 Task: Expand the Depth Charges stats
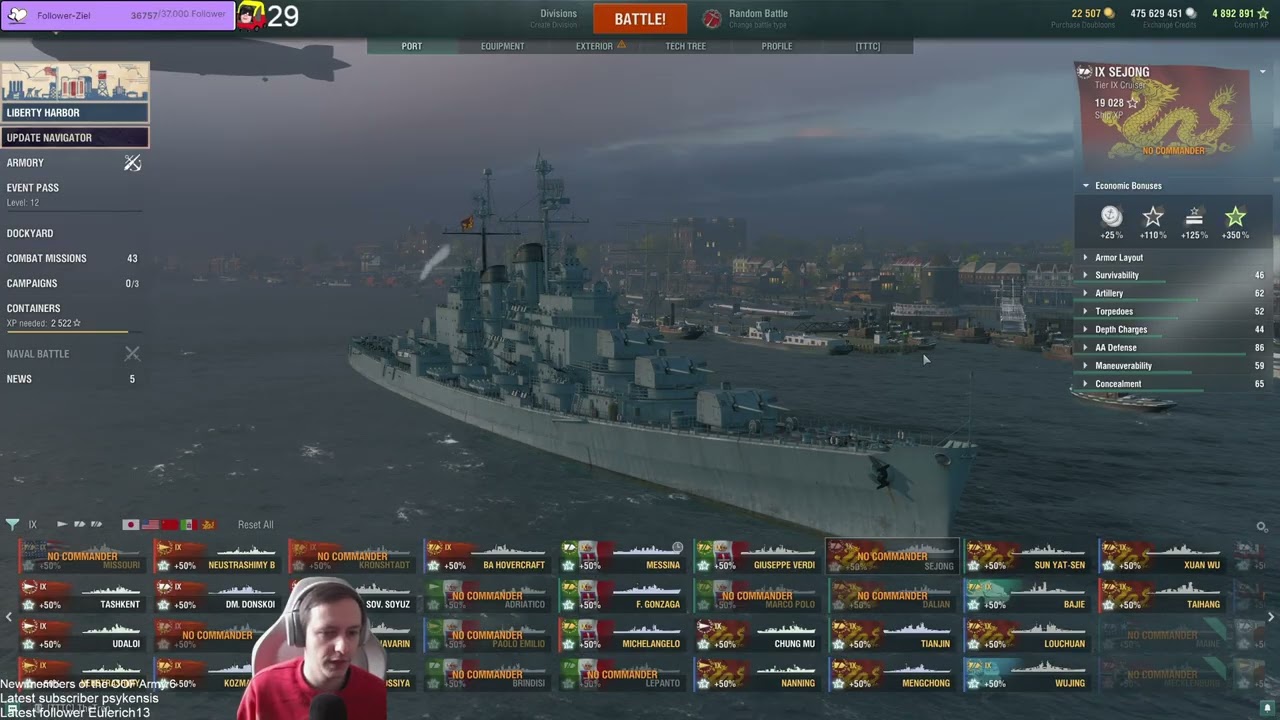(x=1172, y=330)
